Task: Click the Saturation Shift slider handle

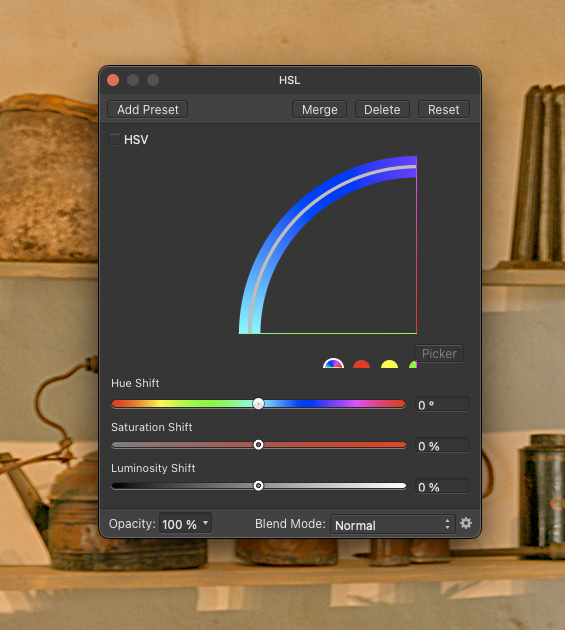Action: (258, 445)
